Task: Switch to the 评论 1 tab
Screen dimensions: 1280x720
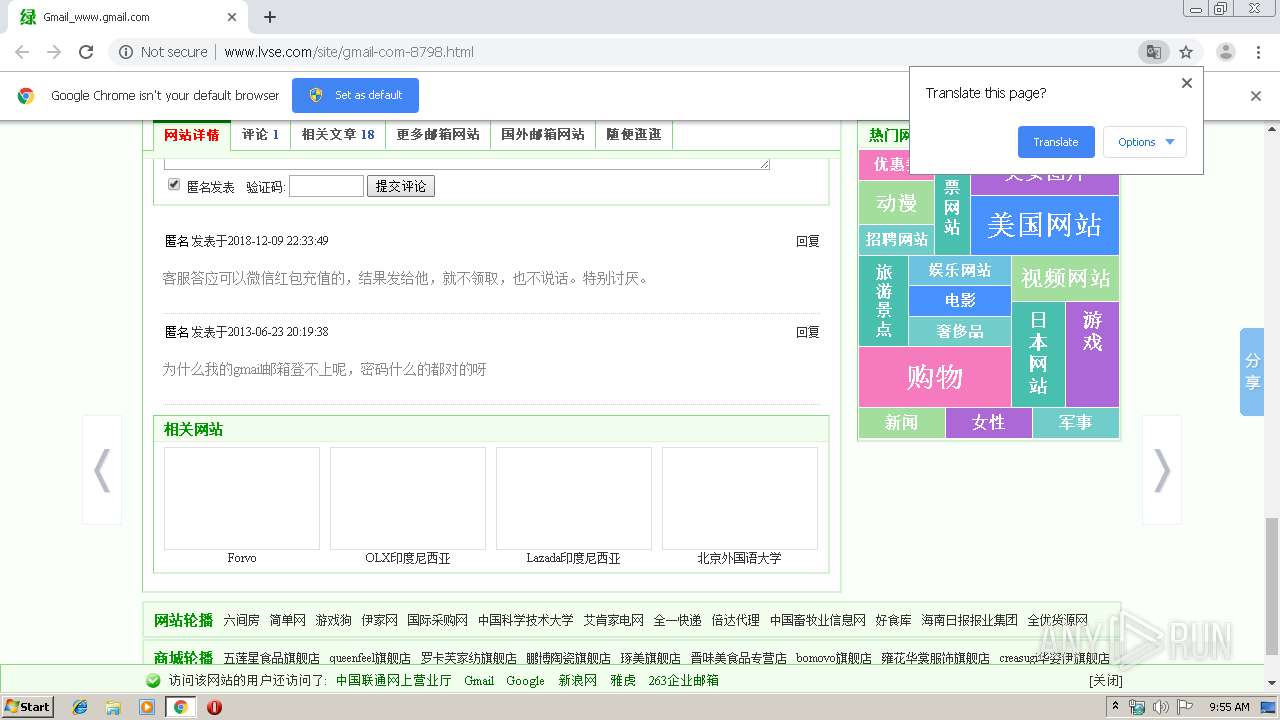Action: click(260, 135)
